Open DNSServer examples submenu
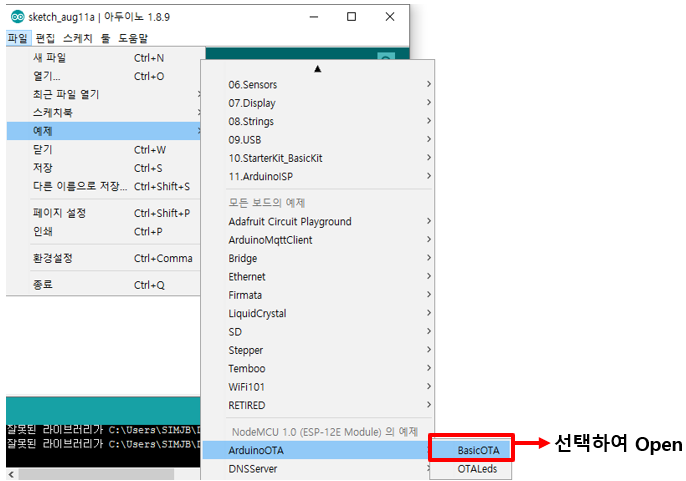Image resolution: width=686 pixels, height=481 pixels. tap(318, 469)
